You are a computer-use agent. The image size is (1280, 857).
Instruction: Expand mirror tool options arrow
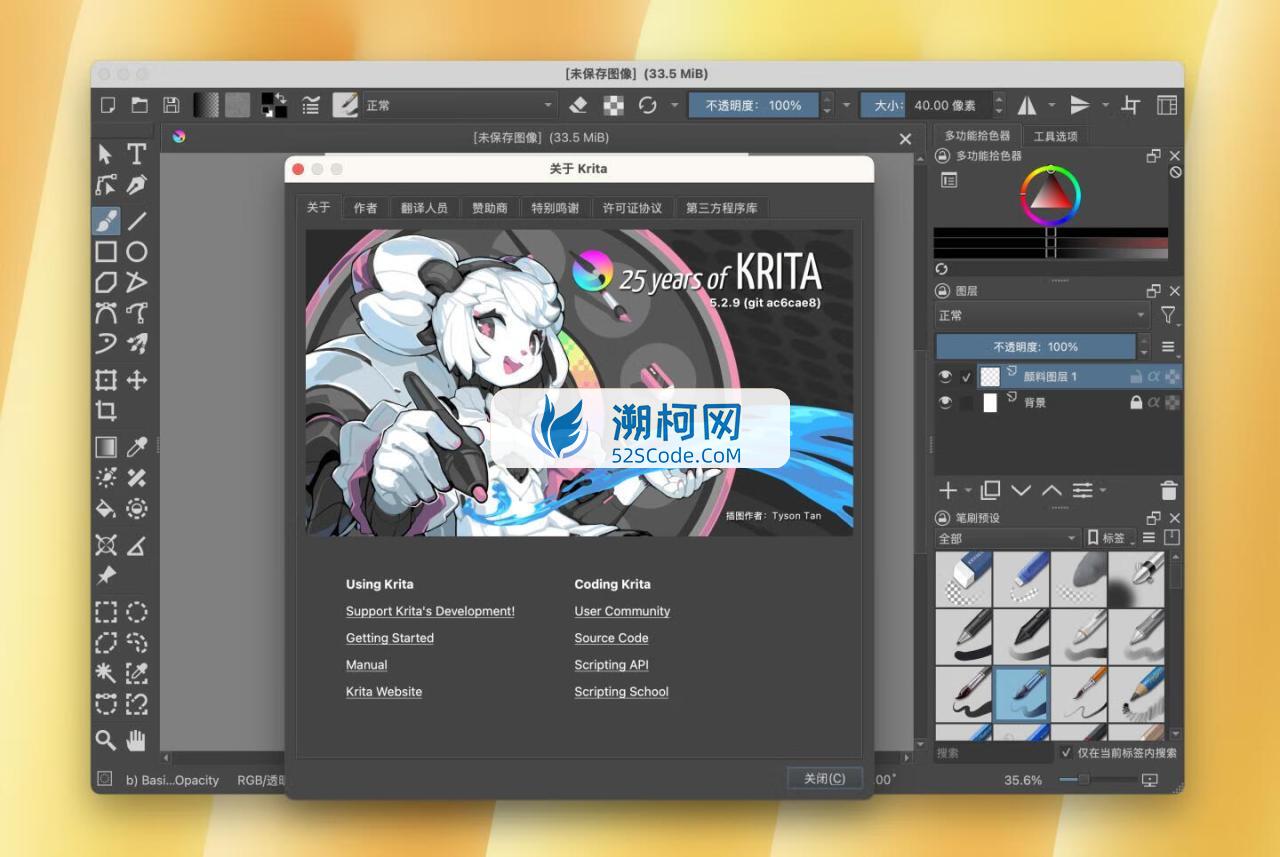(1051, 105)
